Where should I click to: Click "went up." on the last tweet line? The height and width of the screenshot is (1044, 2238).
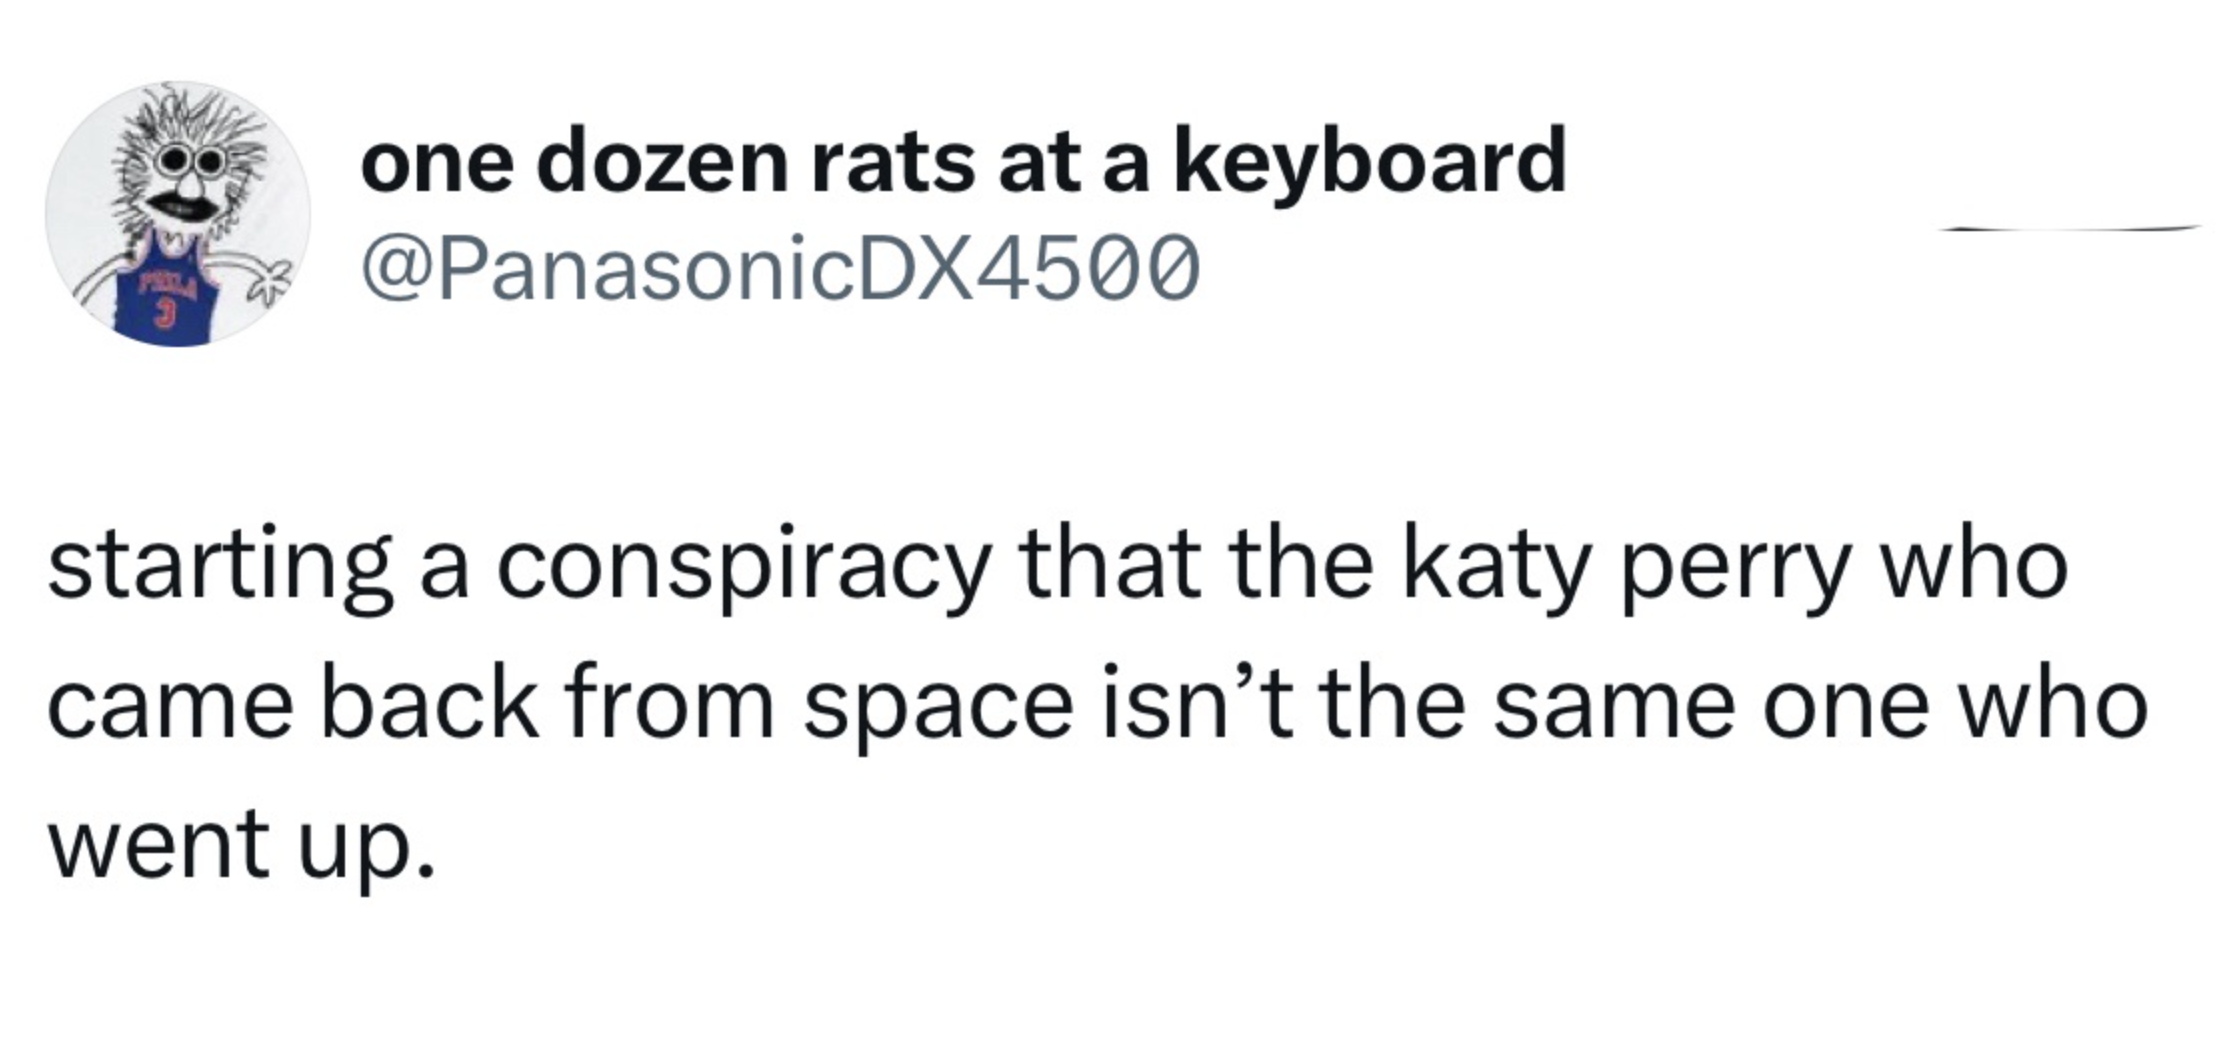pos(242,845)
